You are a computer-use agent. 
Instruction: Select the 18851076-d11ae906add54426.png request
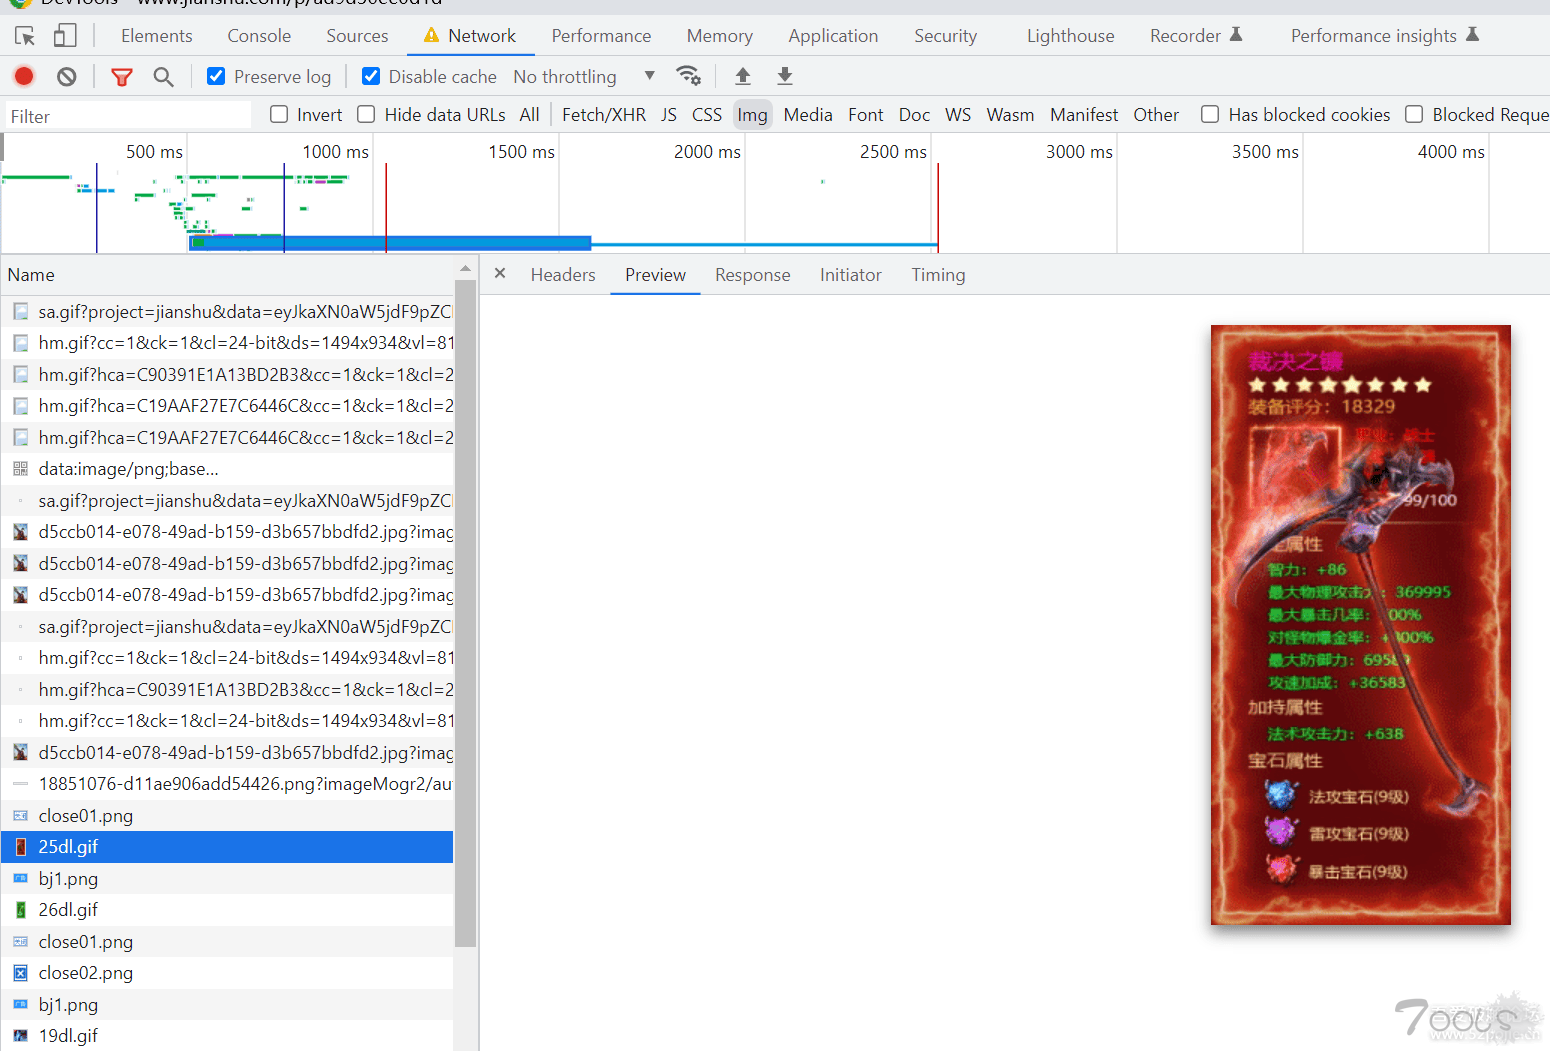227,784
